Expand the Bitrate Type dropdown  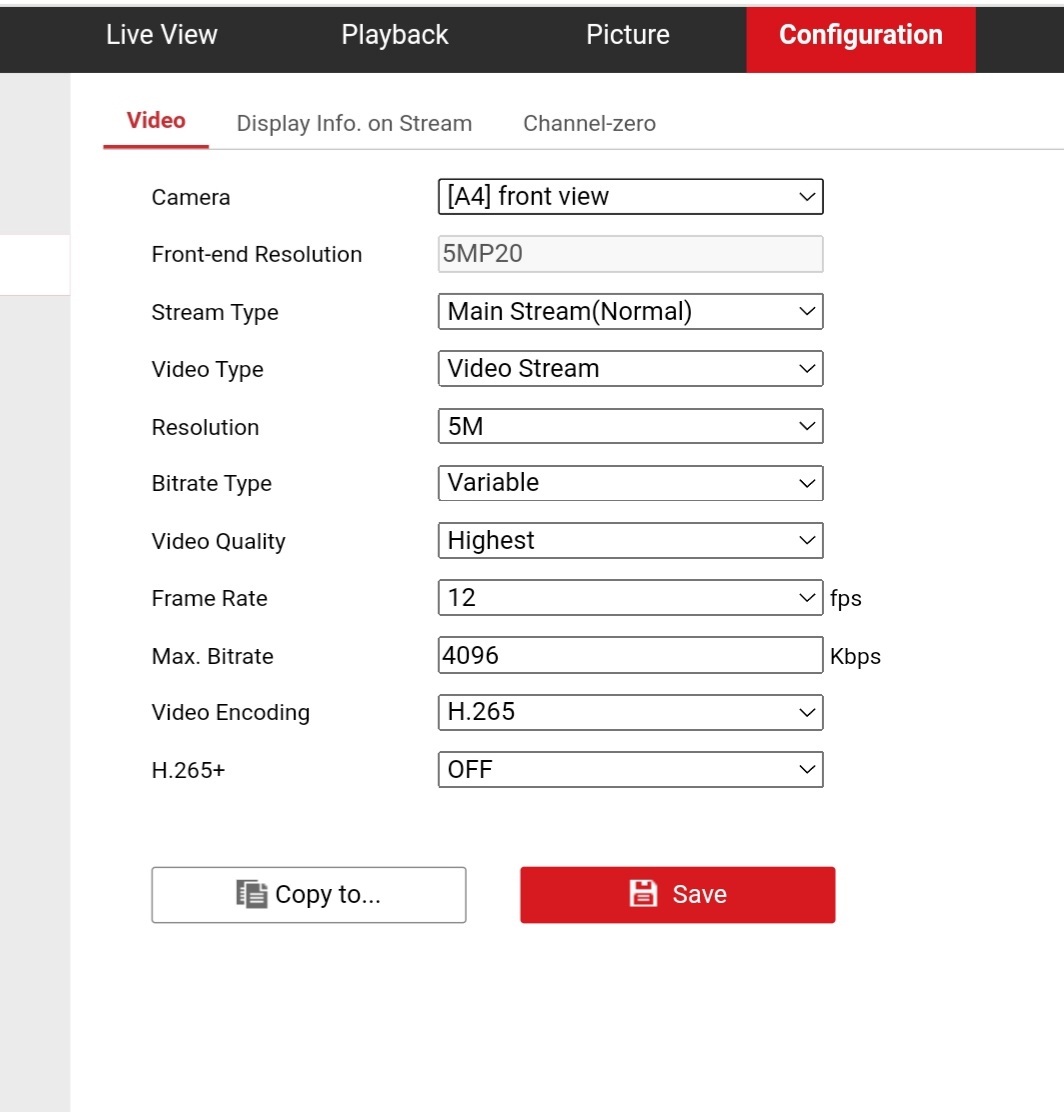(x=630, y=483)
